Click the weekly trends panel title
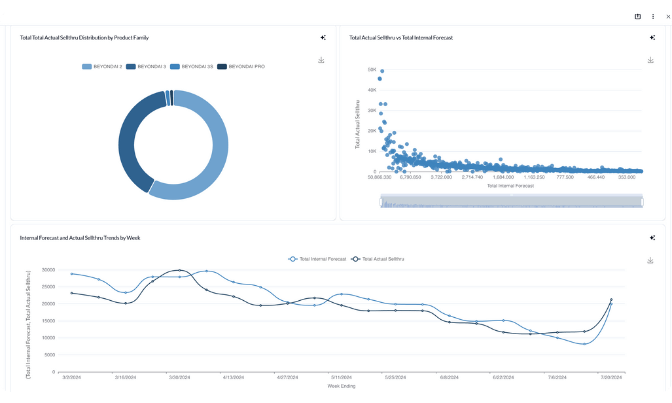The width and height of the screenshot is (672, 403). (80, 238)
